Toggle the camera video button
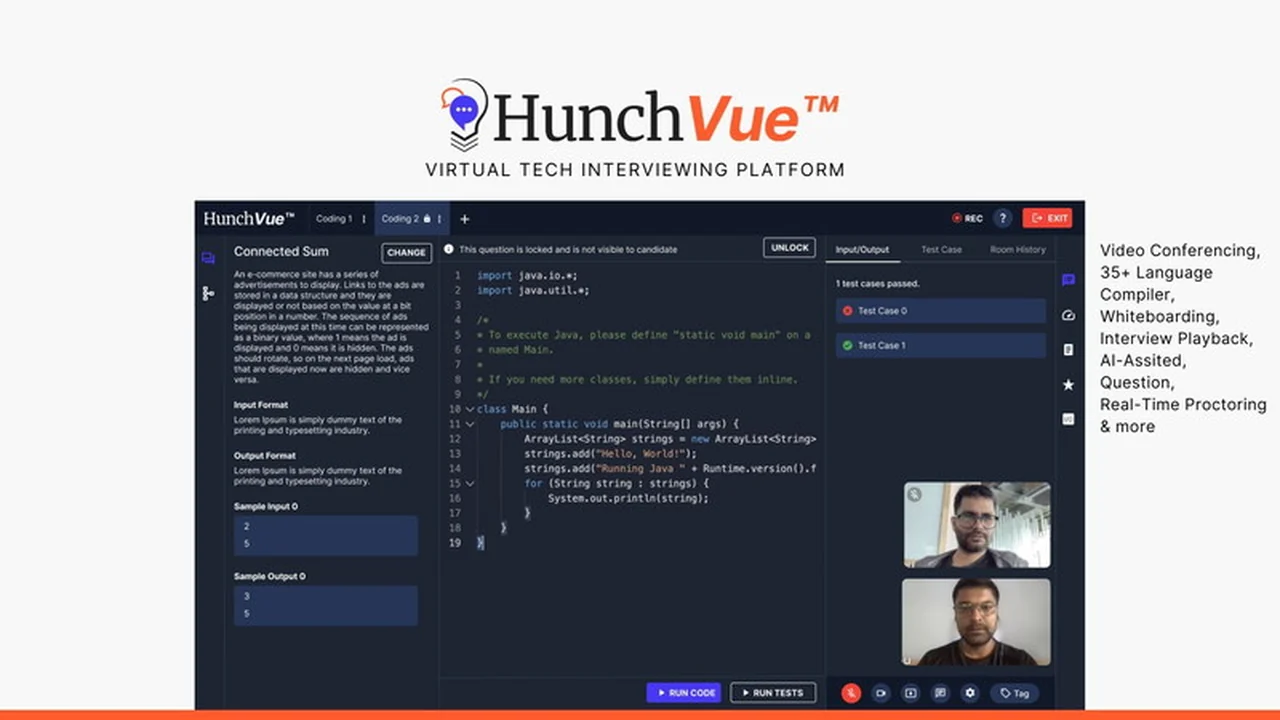Screen dimensions: 1280x720 (x=881, y=692)
